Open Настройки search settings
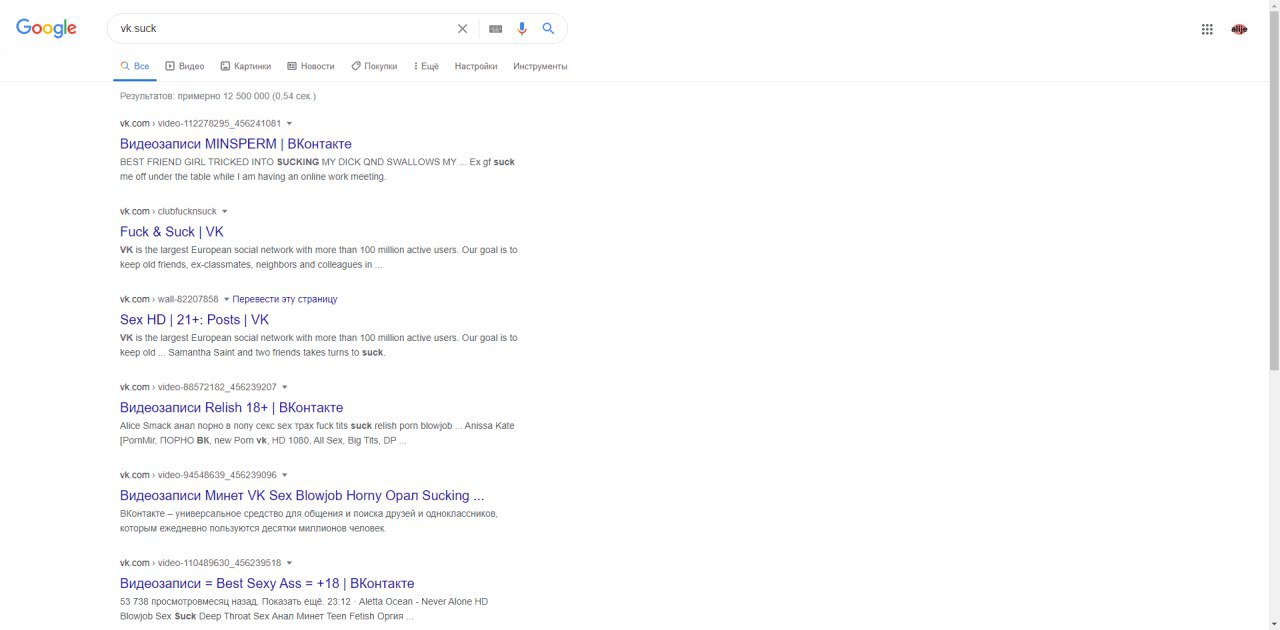The width and height of the screenshot is (1280, 630). [476, 66]
